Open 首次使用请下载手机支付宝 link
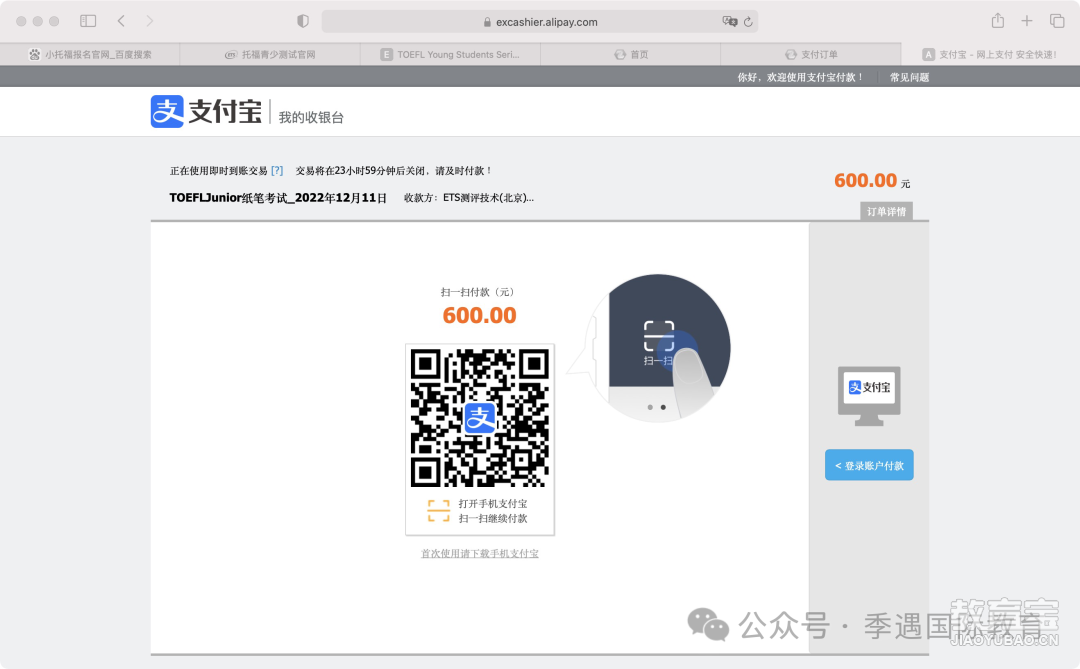1080x669 pixels. [480, 553]
